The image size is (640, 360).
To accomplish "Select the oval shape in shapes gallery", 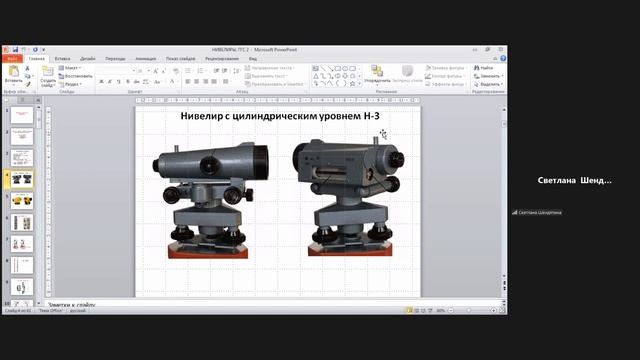I will pos(345,68).
